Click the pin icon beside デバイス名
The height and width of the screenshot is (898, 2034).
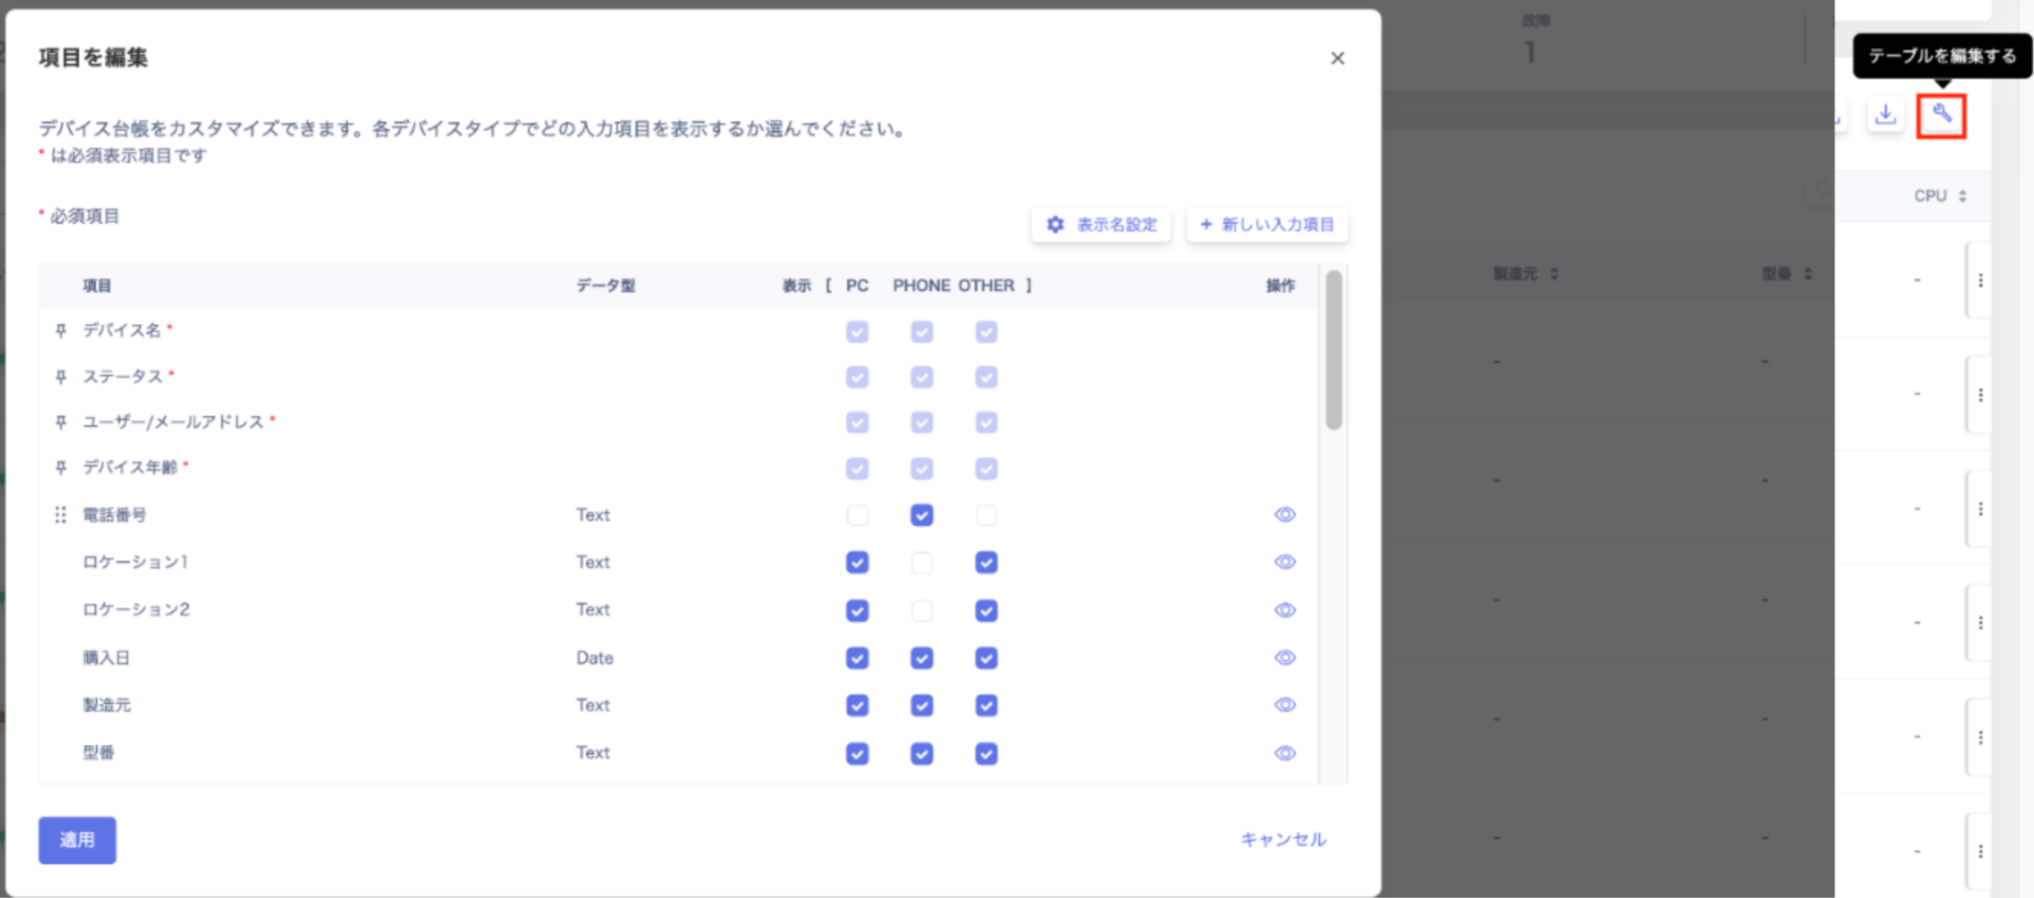[x=60, y=330]
